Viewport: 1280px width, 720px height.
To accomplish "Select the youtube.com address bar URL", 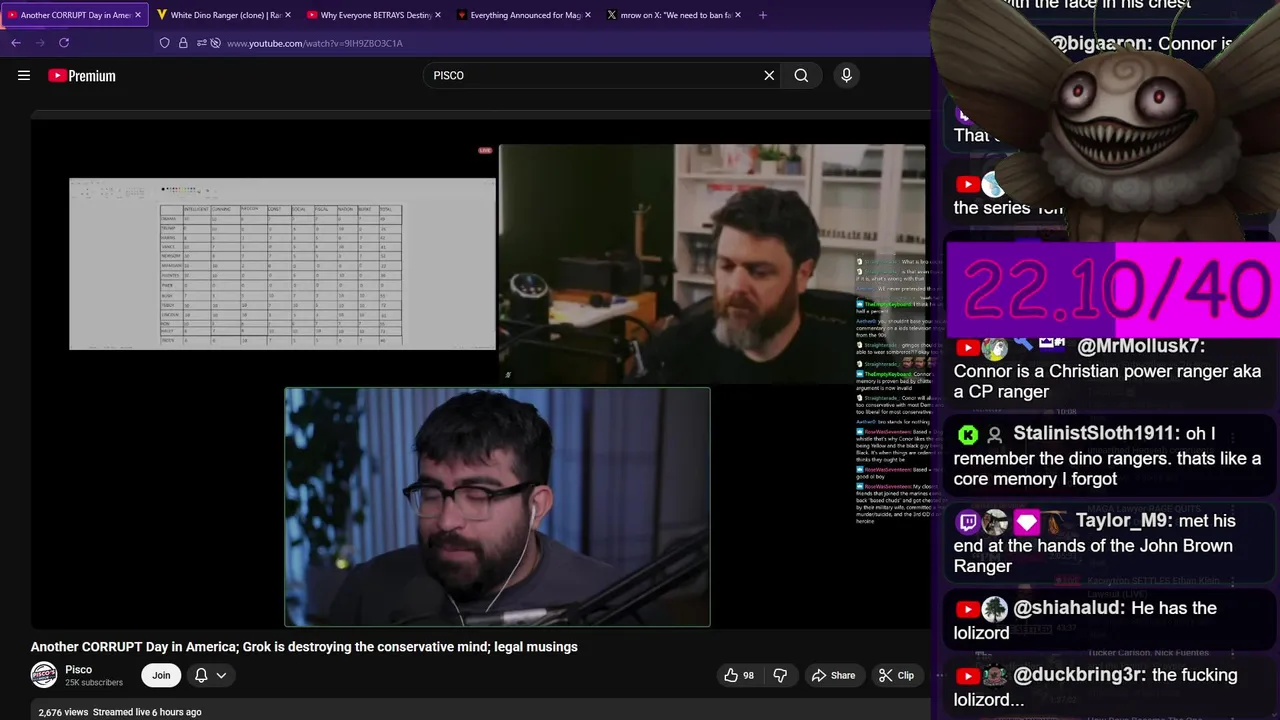I will (x=315, y=43).
